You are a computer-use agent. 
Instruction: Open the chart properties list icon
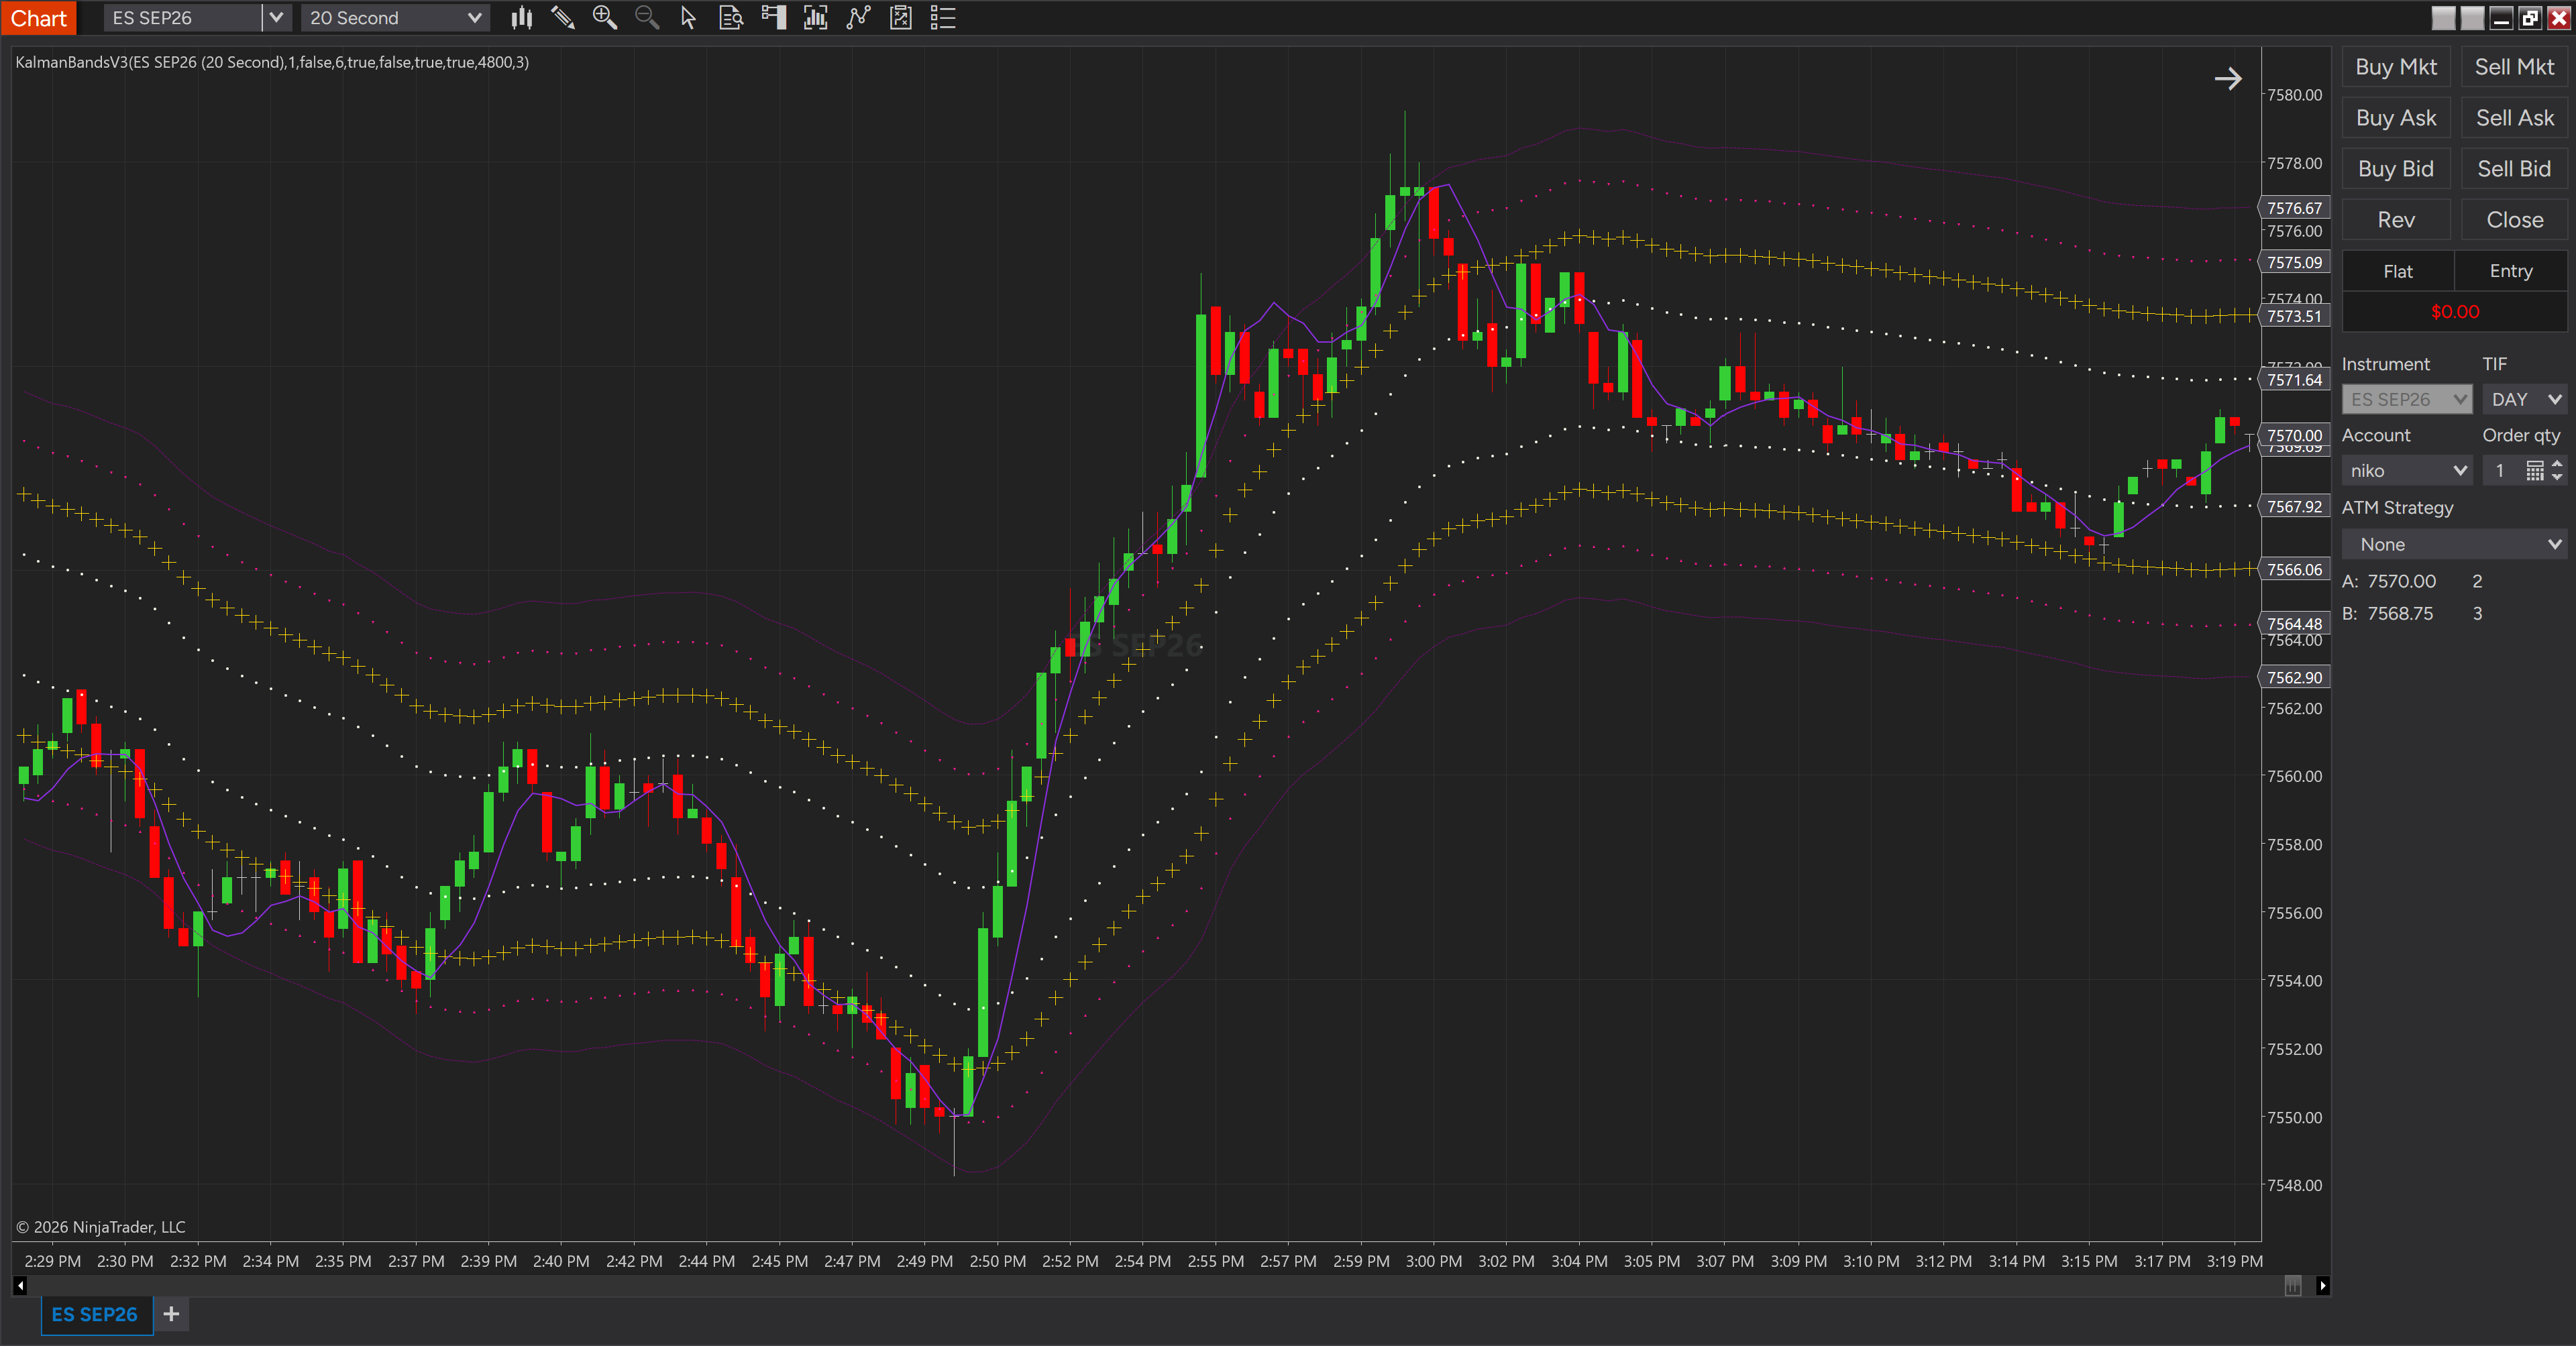point(943,17)
